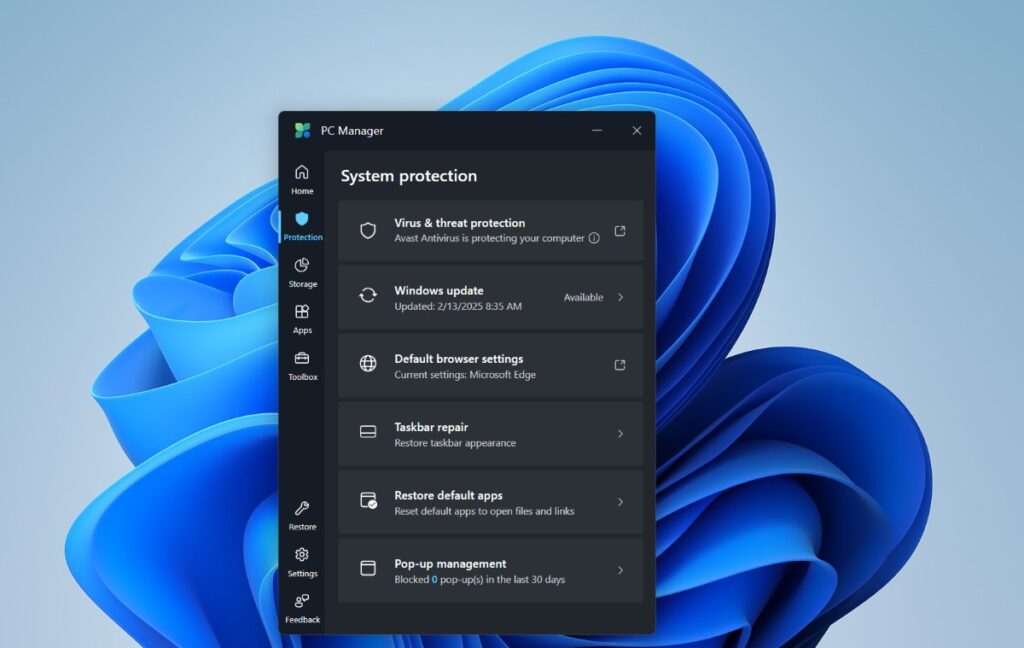The width and height of the screenshot is (1024, 648).
Task: Select the Apps sidebar icon
Action: (302, 311)
